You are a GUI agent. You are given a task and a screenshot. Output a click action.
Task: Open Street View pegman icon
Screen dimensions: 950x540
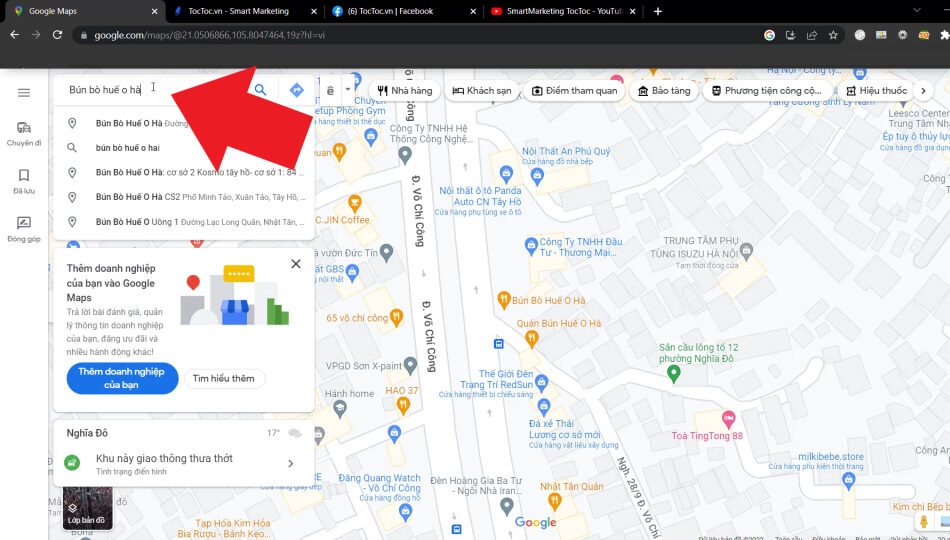(924, 521)
